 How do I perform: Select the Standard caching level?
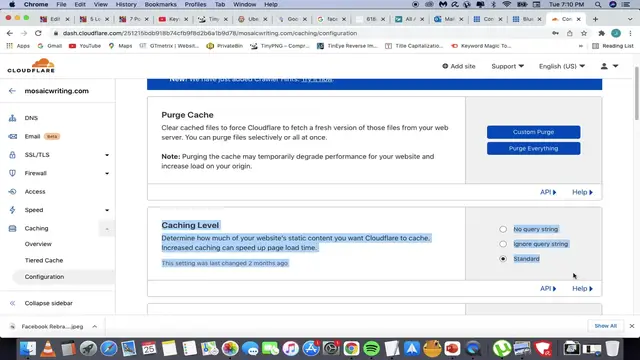[503, 259]
